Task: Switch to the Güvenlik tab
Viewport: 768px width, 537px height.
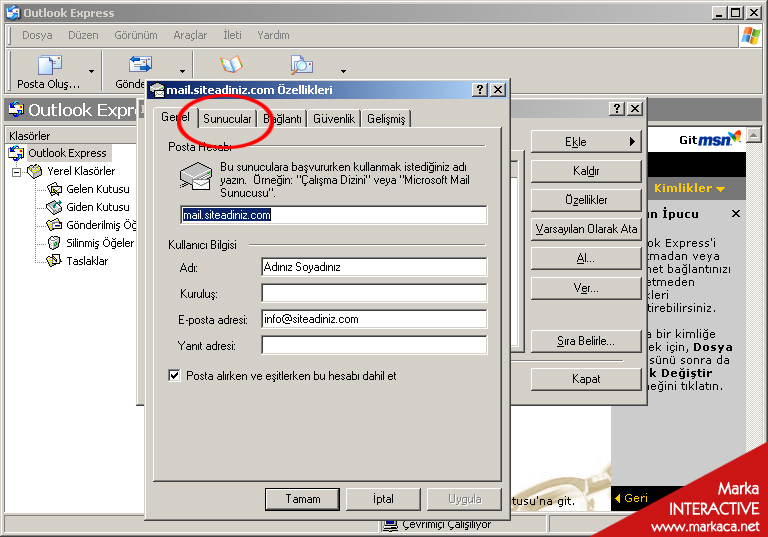Action: [334, 119]
